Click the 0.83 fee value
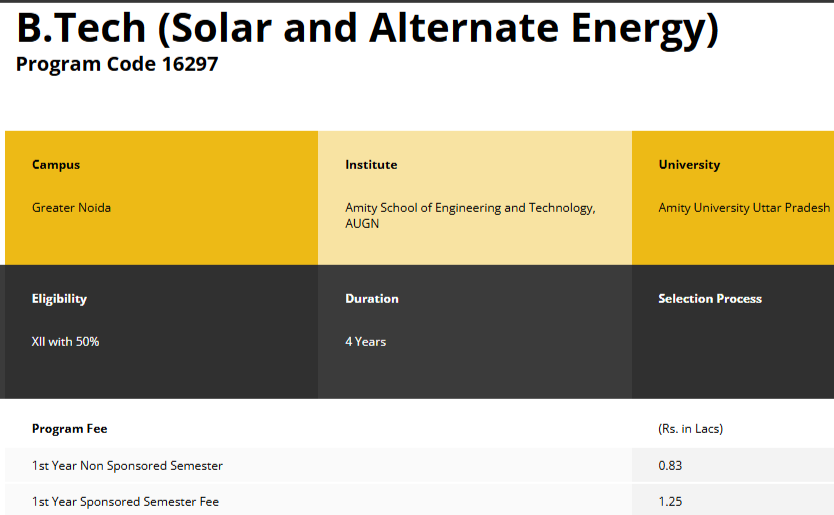834x515 pixels. 670,466
